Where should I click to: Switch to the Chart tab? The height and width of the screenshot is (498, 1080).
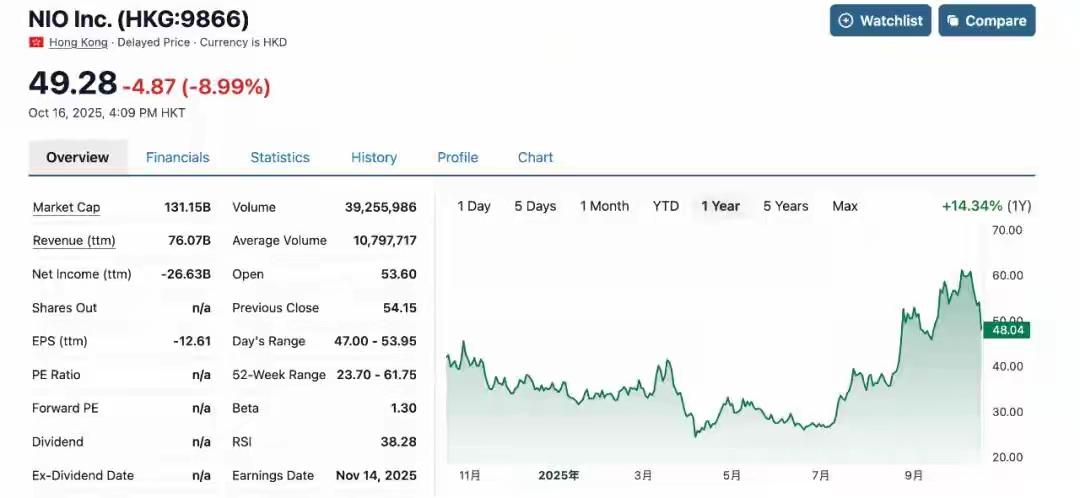[535, 157]
